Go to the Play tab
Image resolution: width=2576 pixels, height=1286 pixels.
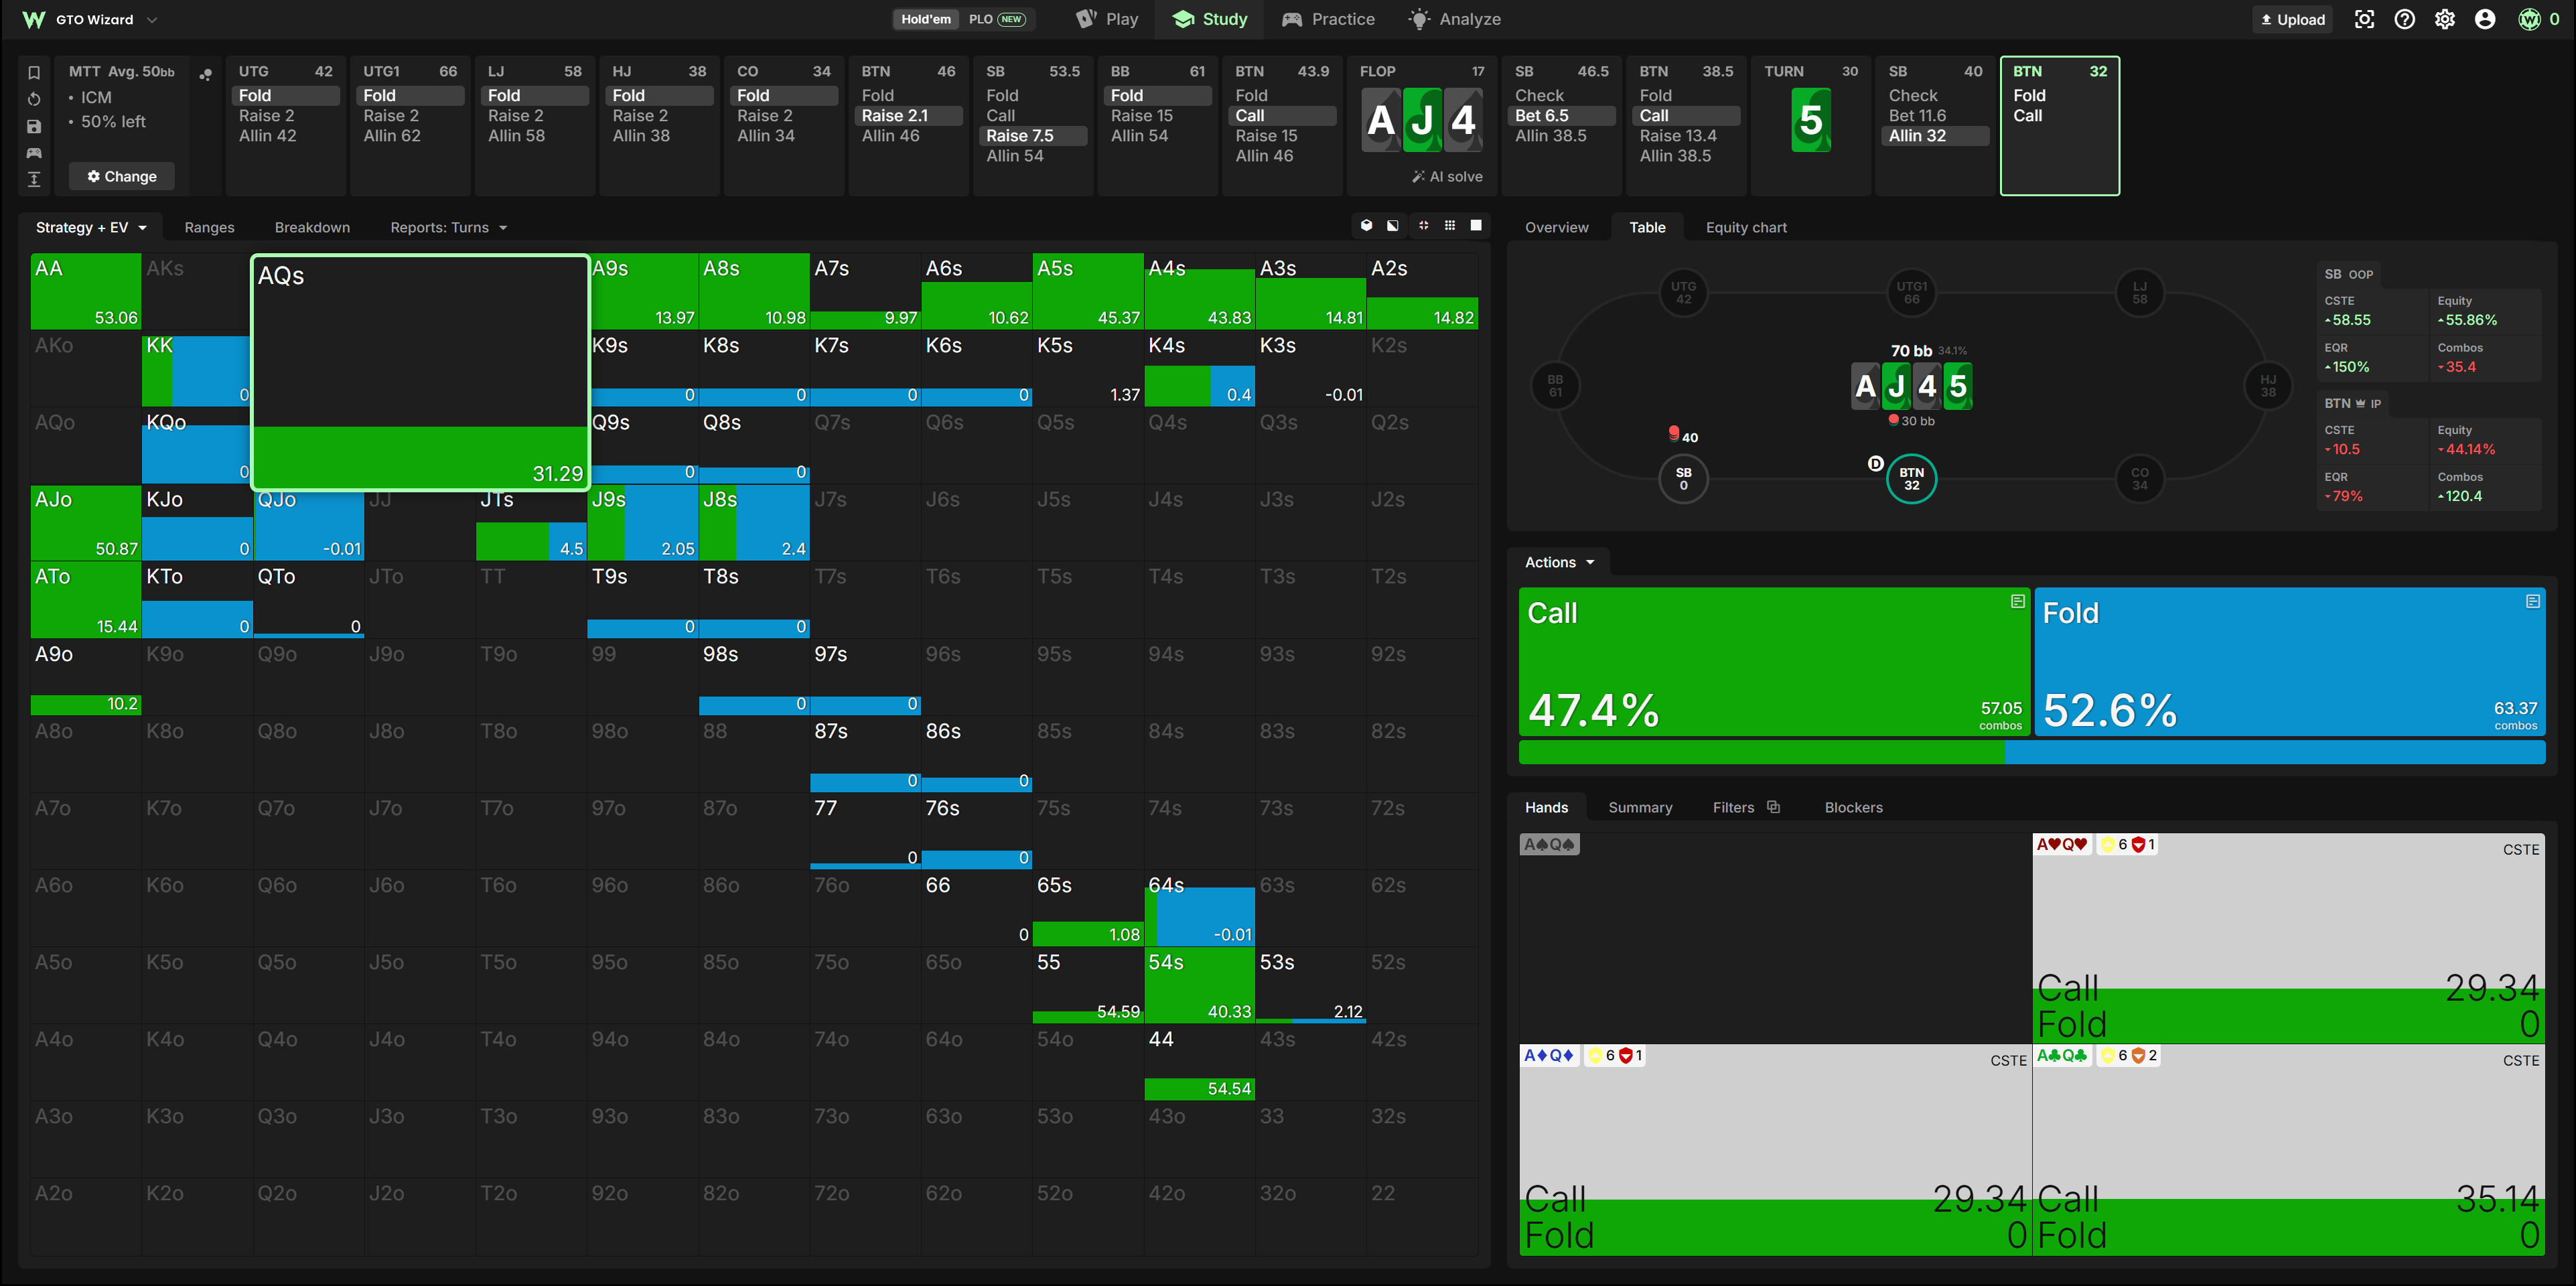(1107, 19)
